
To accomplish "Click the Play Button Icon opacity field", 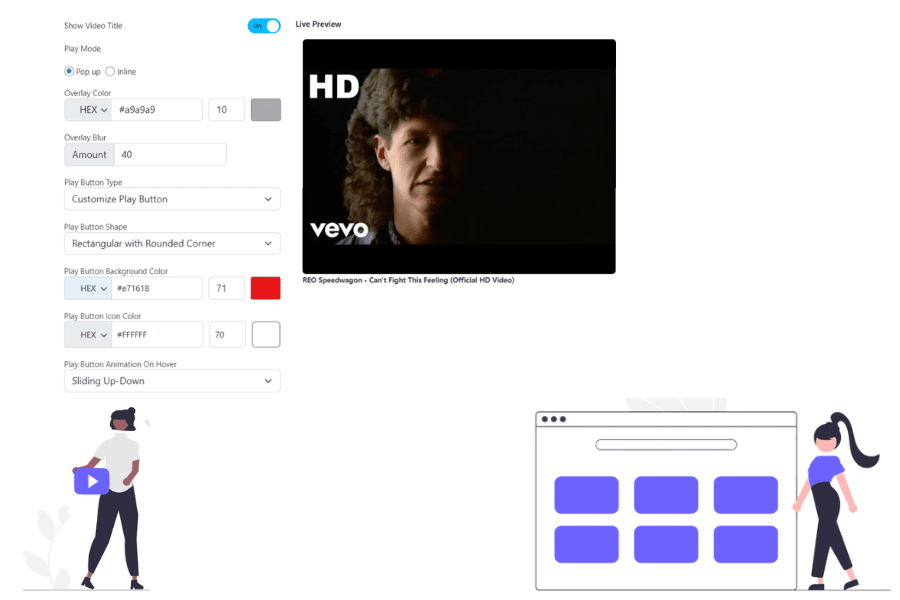I will [226, 335].
